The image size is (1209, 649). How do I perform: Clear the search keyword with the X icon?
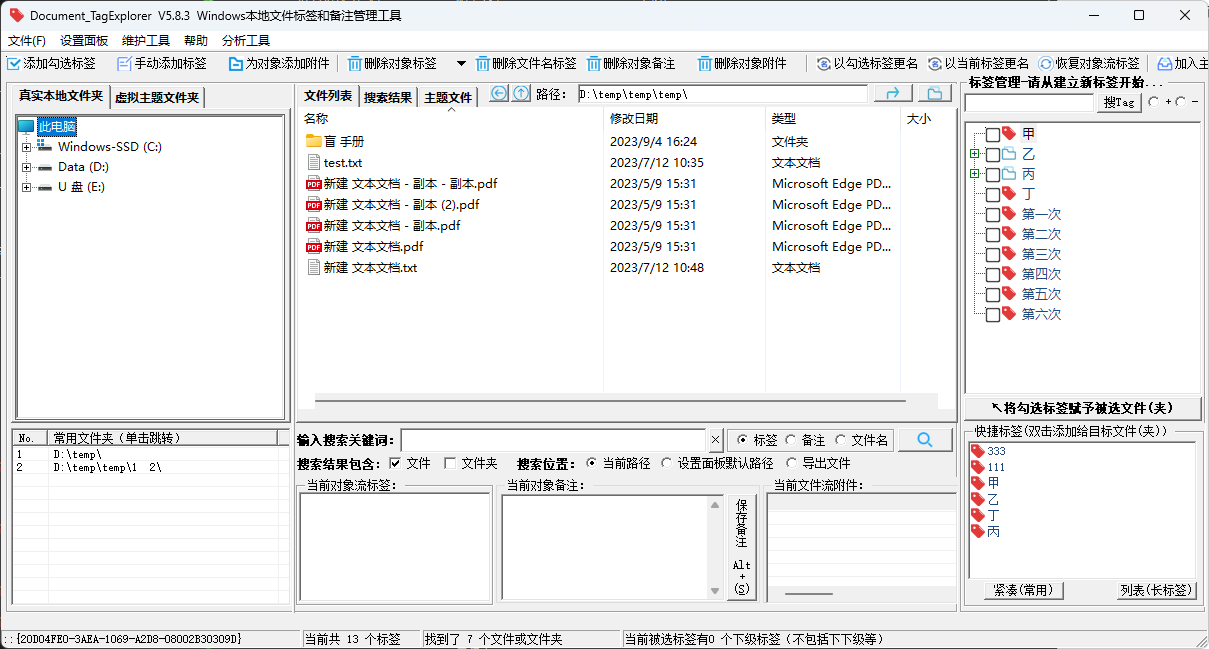click(715, 440)
